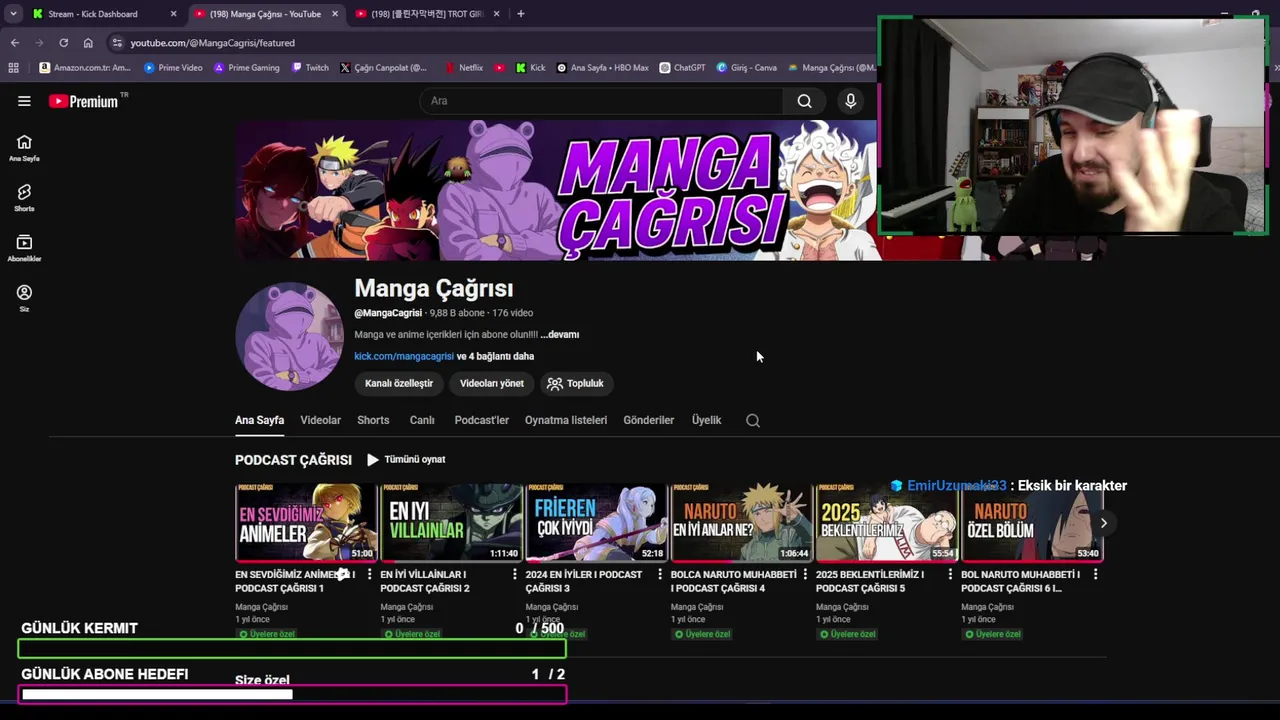Select the Podcast'ler channel tab
The image size is (1280, 720).
coord(482,421)
